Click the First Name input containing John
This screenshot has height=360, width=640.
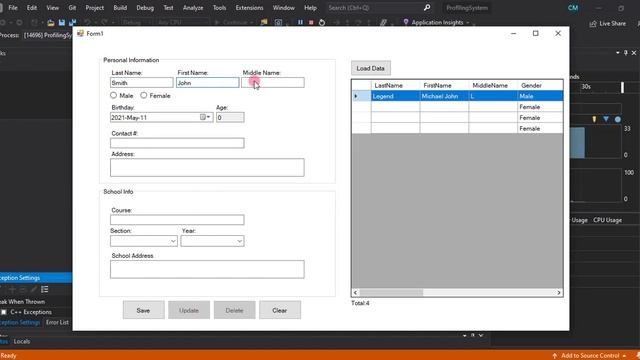[x=207, y=83]
